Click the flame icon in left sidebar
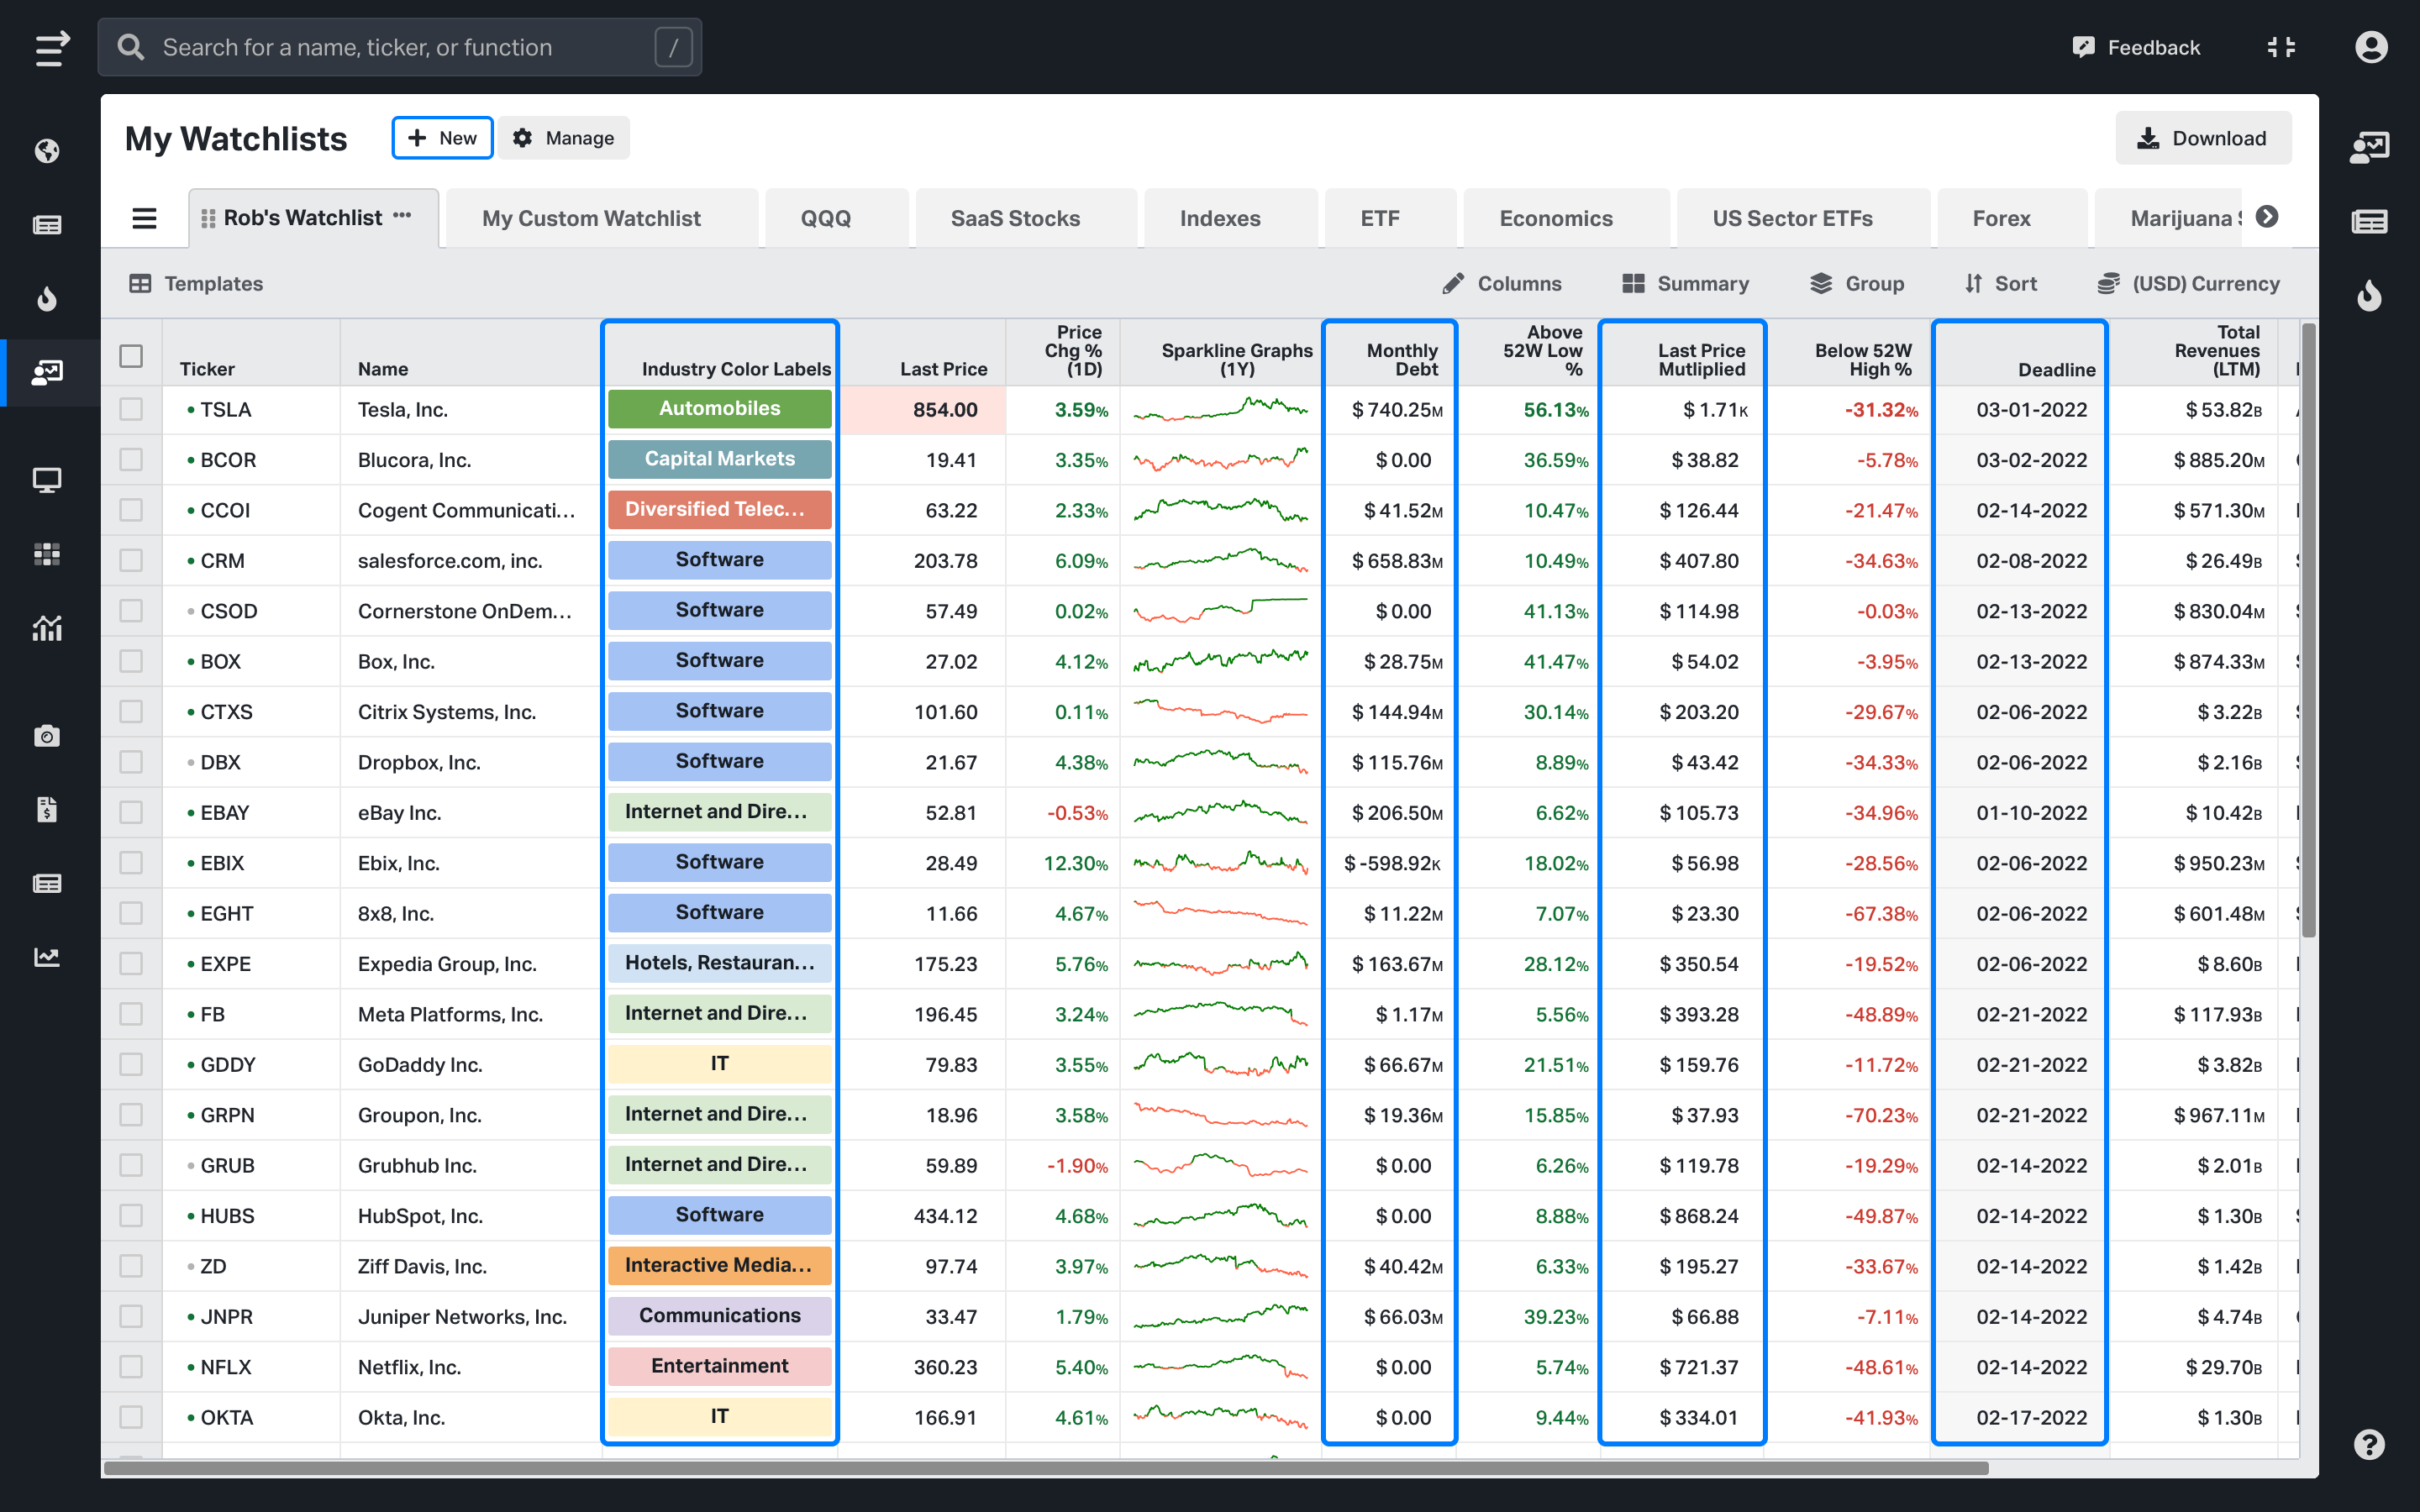Screen dimensions: 2420x1512 pyautogui.click(x=47, y=299)
